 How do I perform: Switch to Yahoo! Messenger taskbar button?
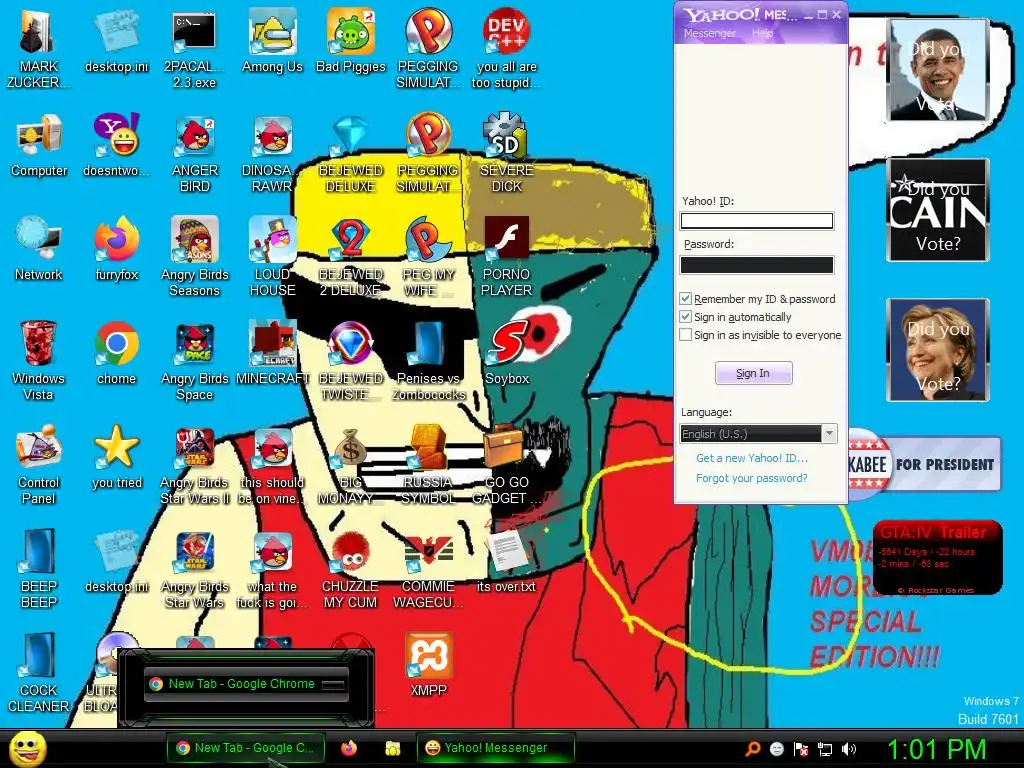[x=495, y=748]
